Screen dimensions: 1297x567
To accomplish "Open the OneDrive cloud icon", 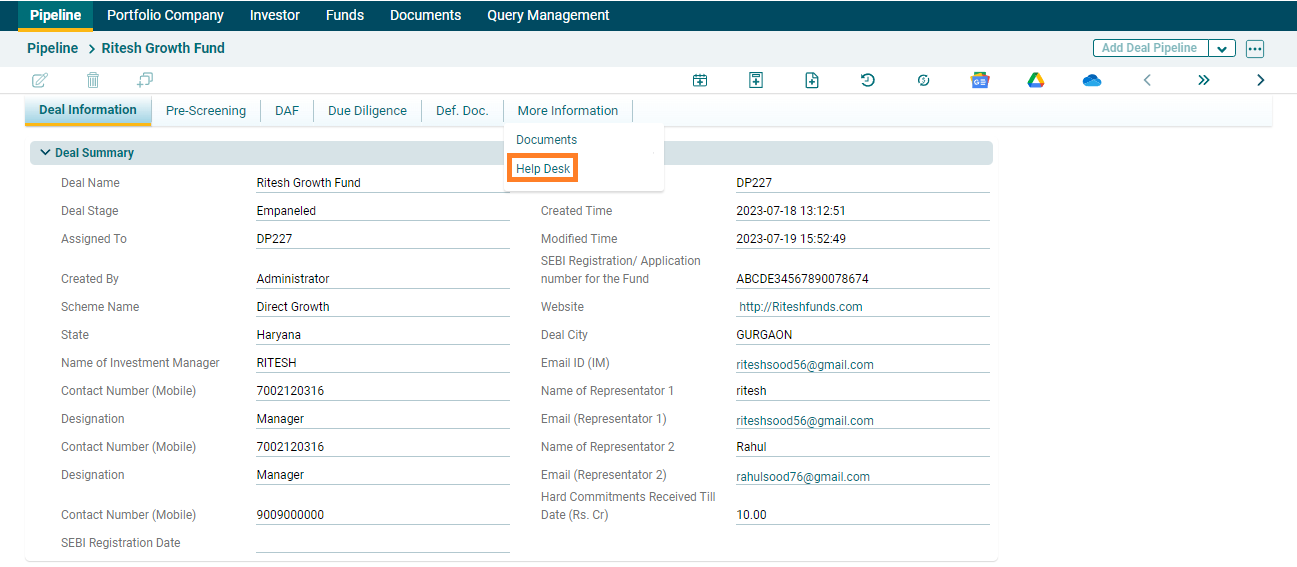I will click(x=1092, y=80).
